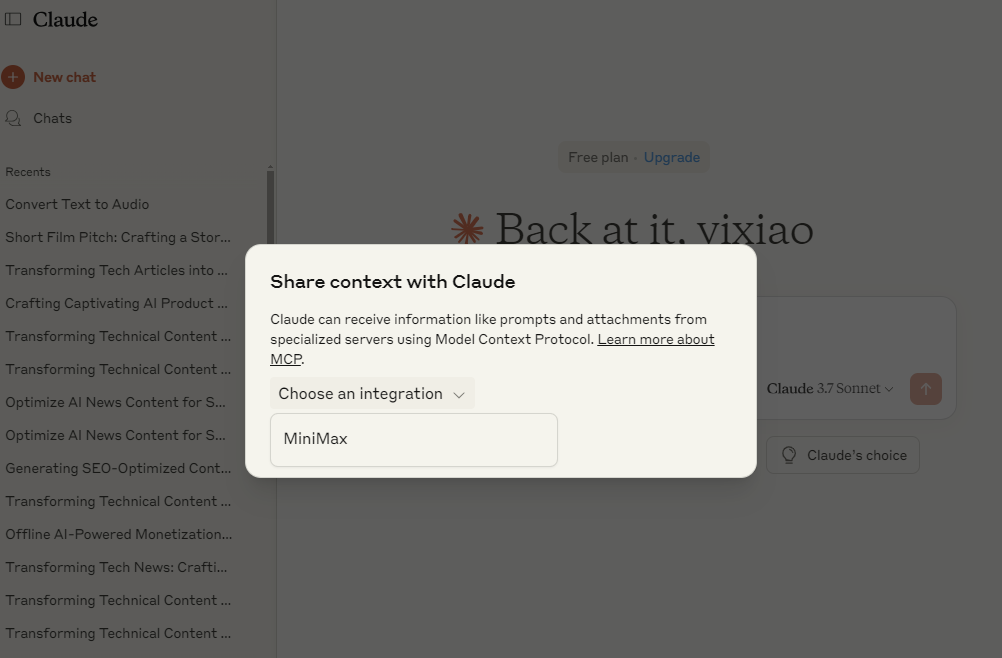Click the Claude's choice button

click(842, 455)
